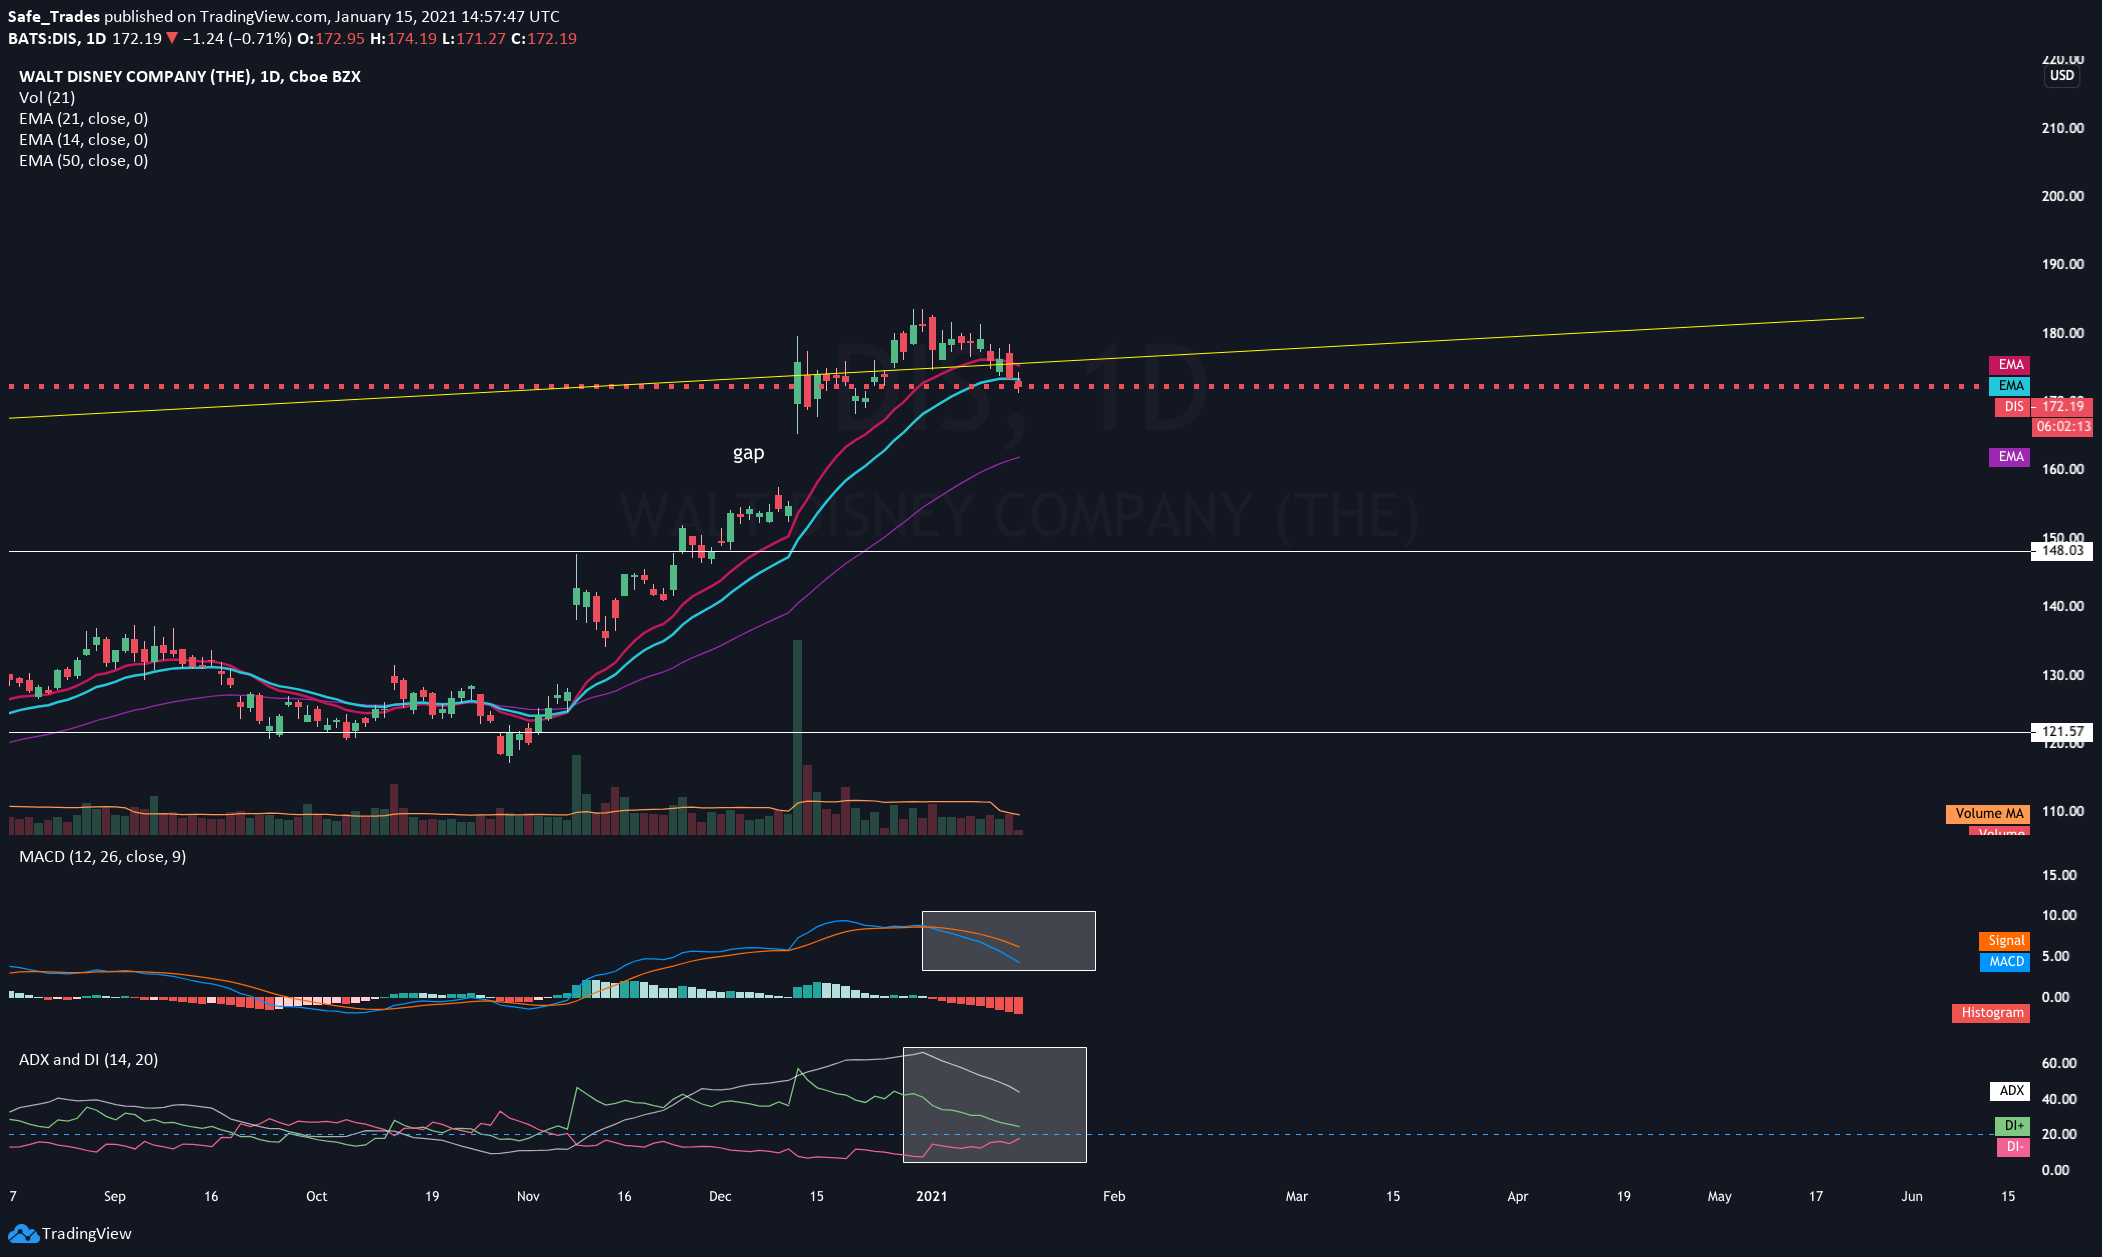This screenshot has height=1257, width=2102.
Task: Click the purple EMA axis label
Action: click(x=2010, y=456)
